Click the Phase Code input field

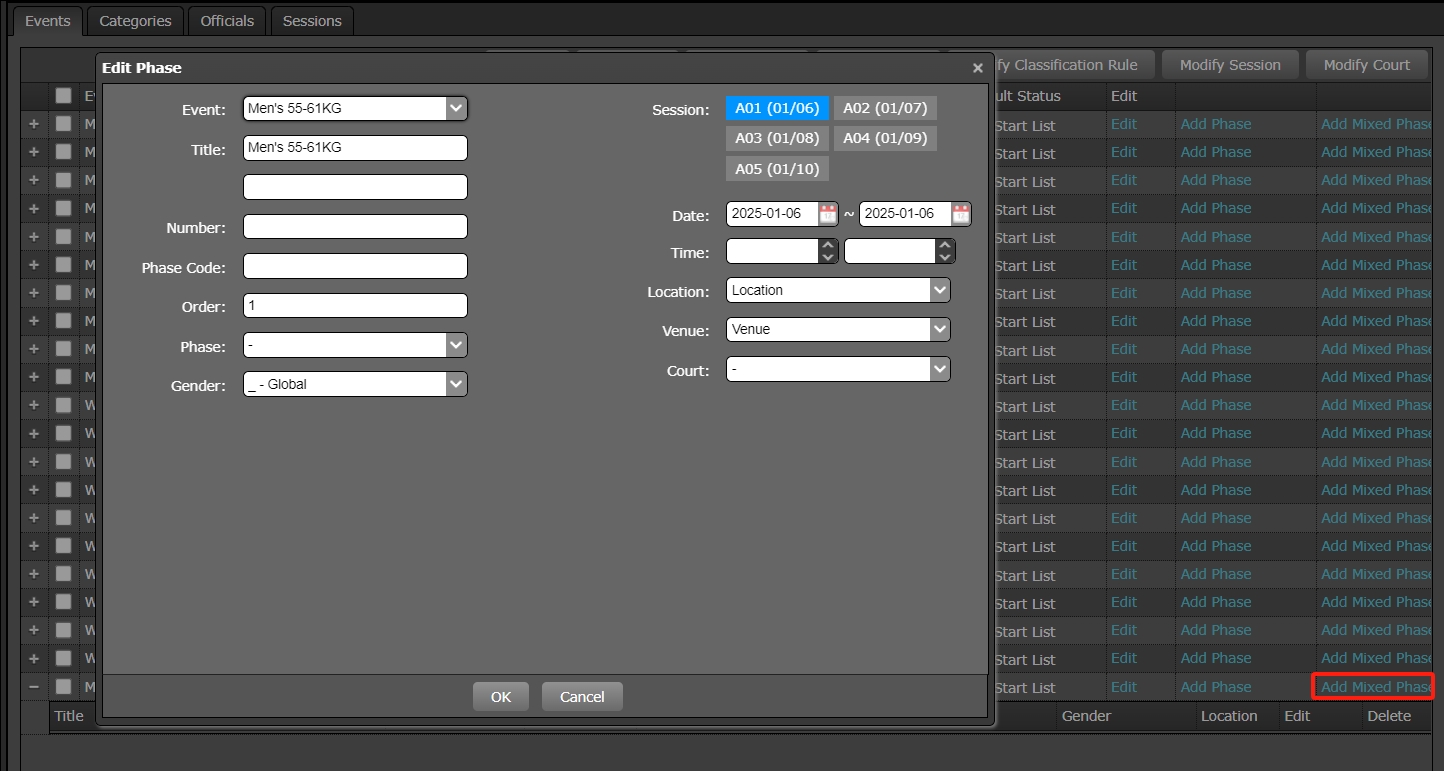click(355, 266)
